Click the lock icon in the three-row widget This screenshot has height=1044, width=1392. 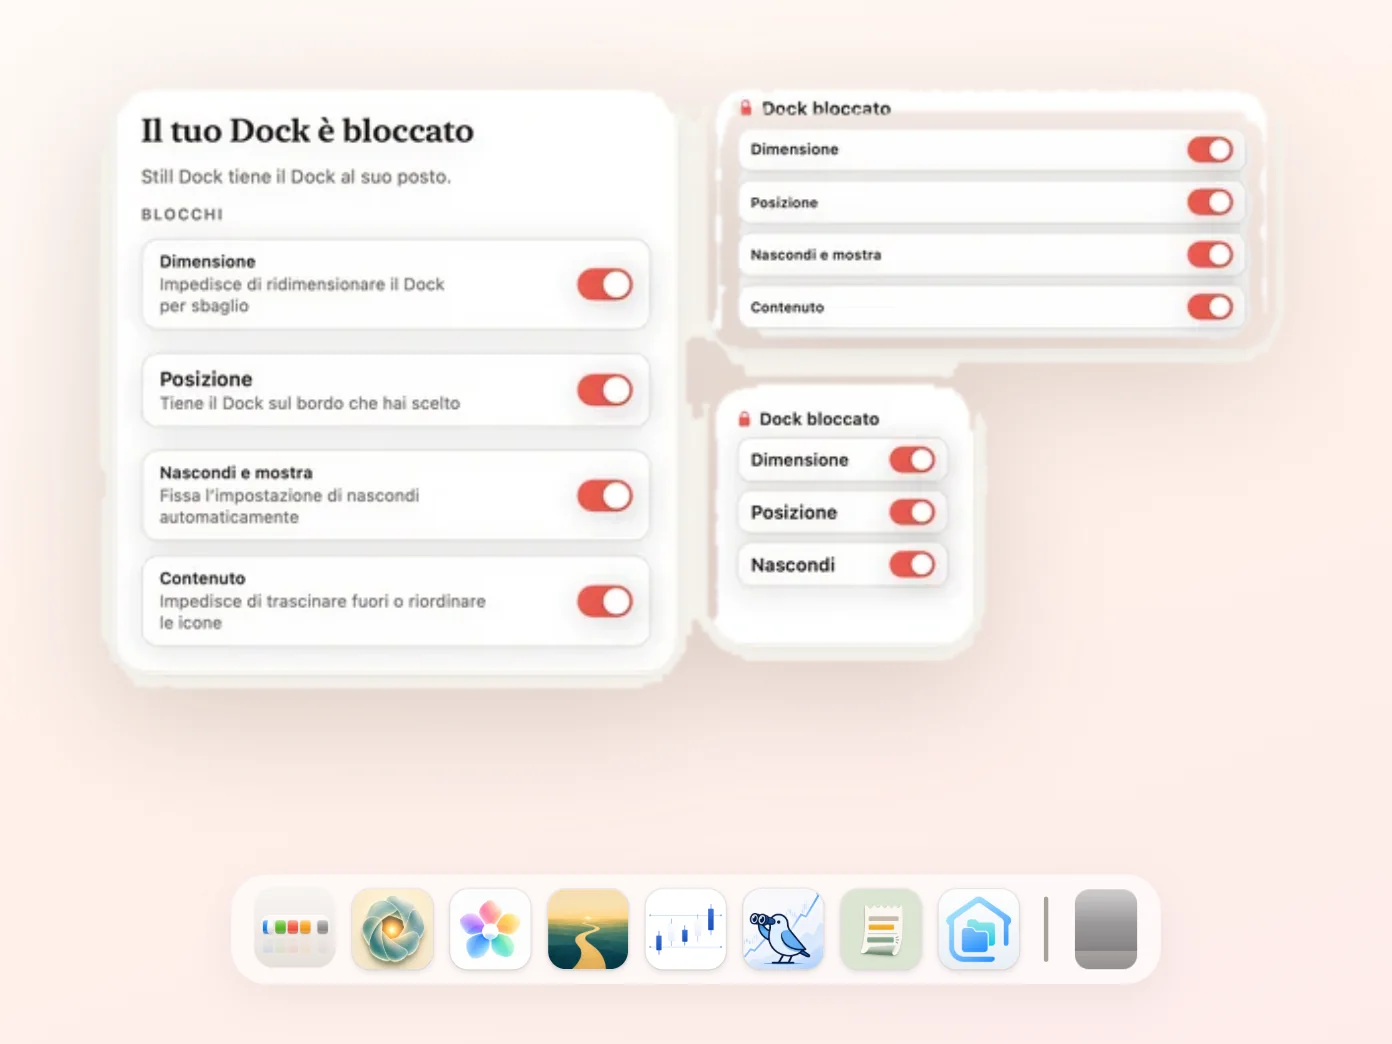click(x=744, y=419)
